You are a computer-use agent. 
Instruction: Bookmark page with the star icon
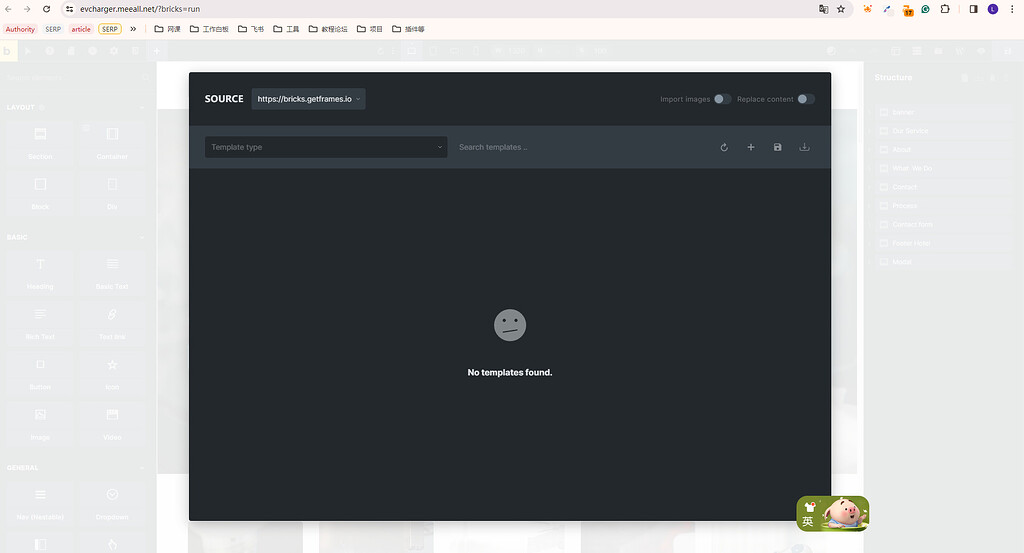click(841, 9)
